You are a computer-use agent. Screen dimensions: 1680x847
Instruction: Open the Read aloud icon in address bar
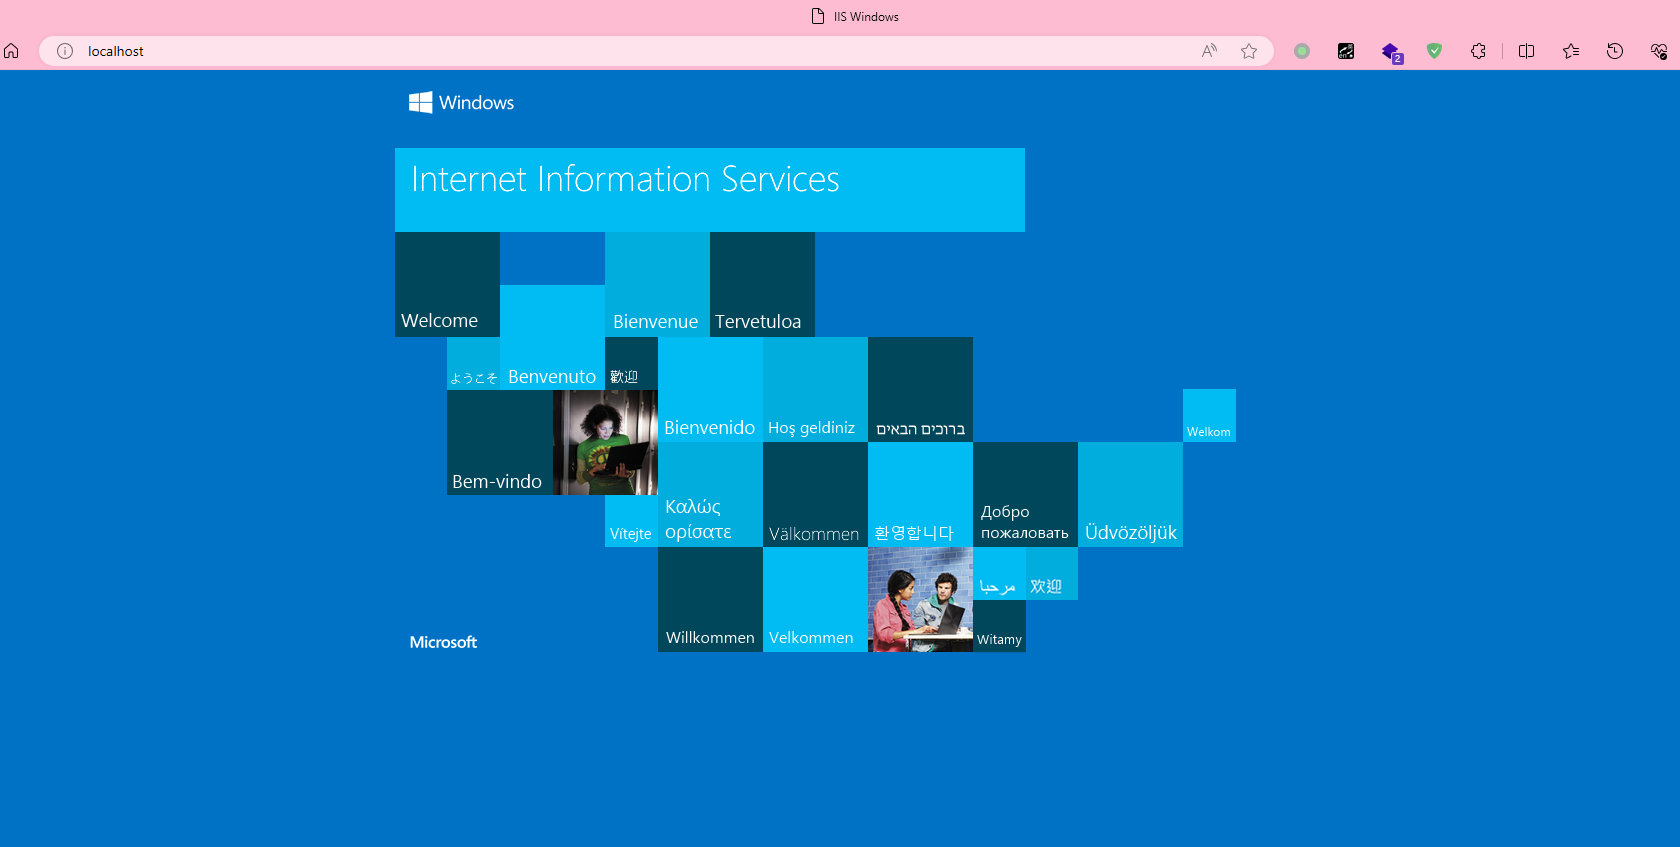[1209, 51]
